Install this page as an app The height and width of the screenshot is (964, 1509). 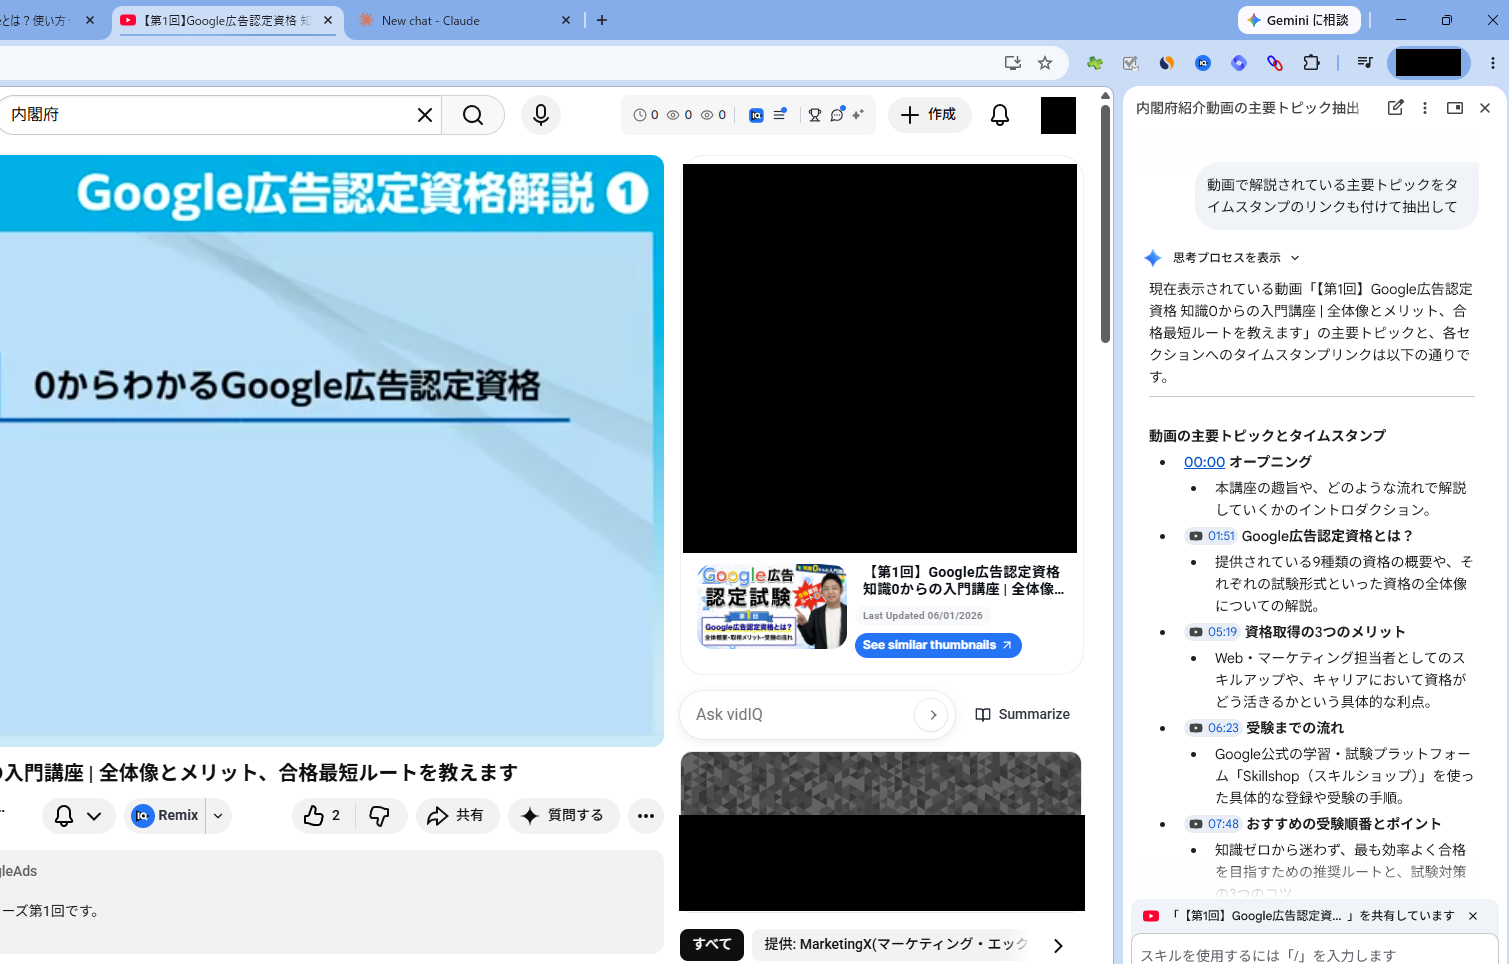click(1013, 63)
